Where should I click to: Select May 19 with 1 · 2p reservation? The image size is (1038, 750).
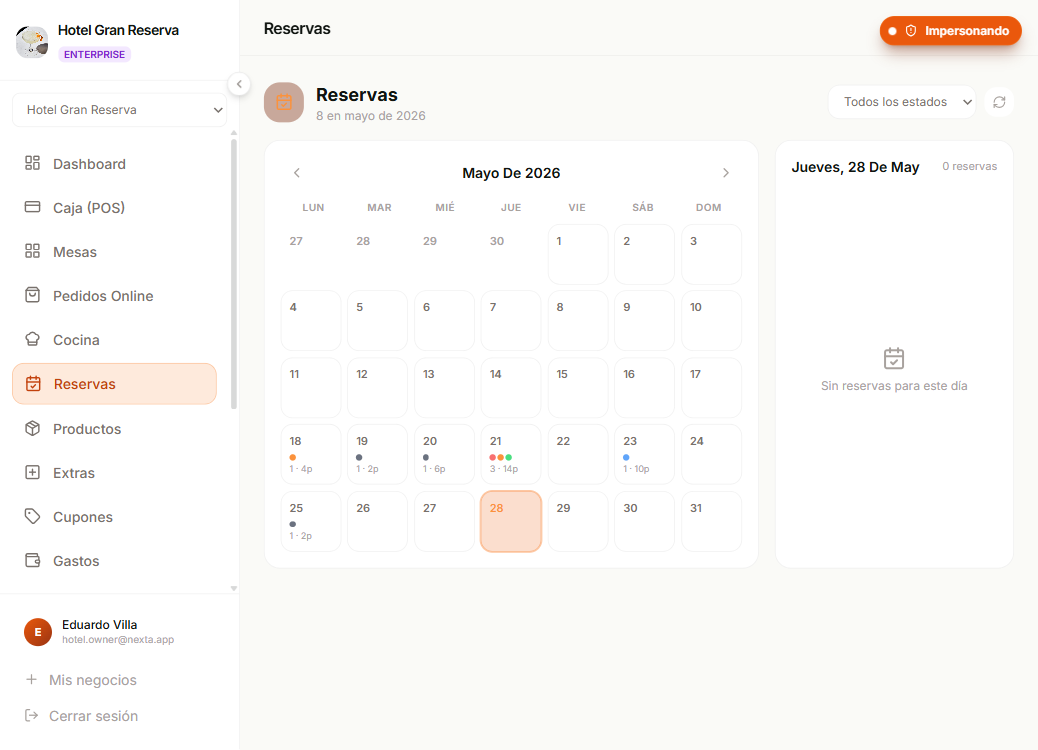[x=377, y=454]
